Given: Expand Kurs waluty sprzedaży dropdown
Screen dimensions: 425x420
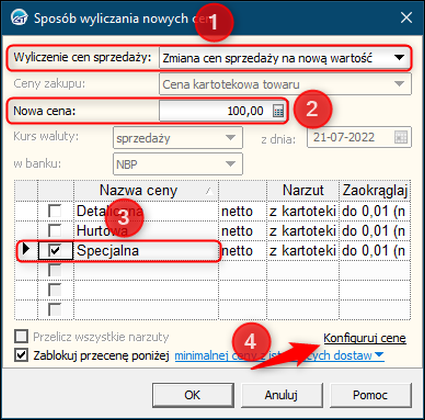Looking at the screenshot, I should 178,137.
